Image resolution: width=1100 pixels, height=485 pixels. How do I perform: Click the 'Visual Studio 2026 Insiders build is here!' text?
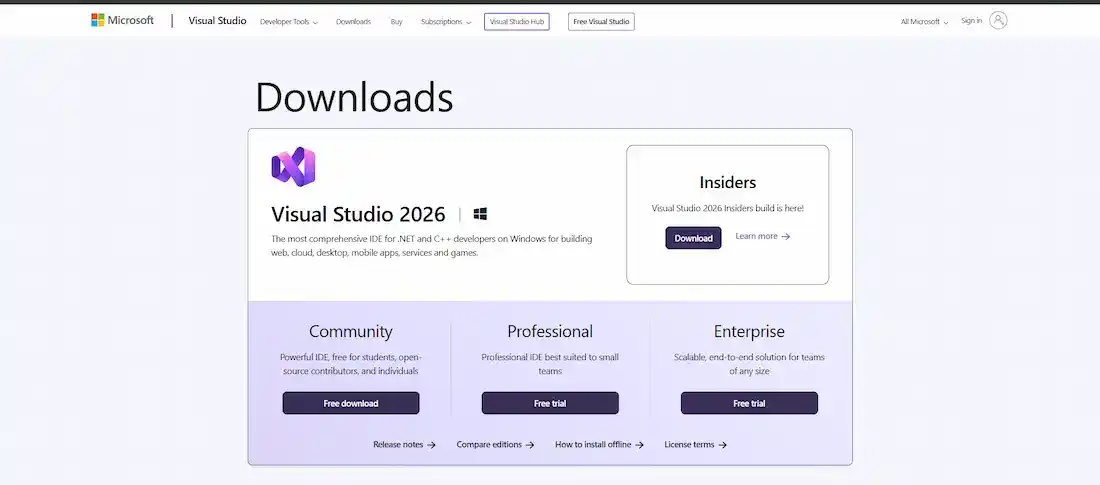click(x=727, y=208)
